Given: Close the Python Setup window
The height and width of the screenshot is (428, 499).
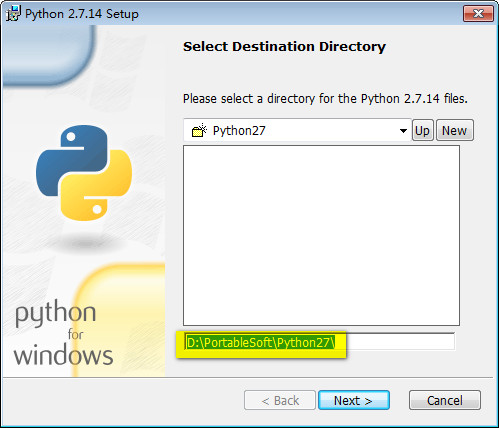Looking at the screenshot, I should coord(478,14).
